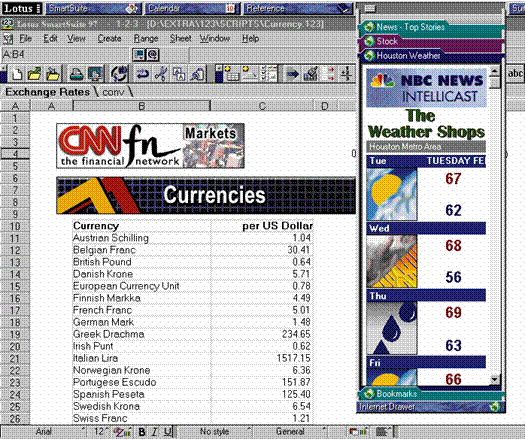Click the red-arrows rows toolbar icon
The width and height of the screenshot is (525, 439).
point(328,74)
